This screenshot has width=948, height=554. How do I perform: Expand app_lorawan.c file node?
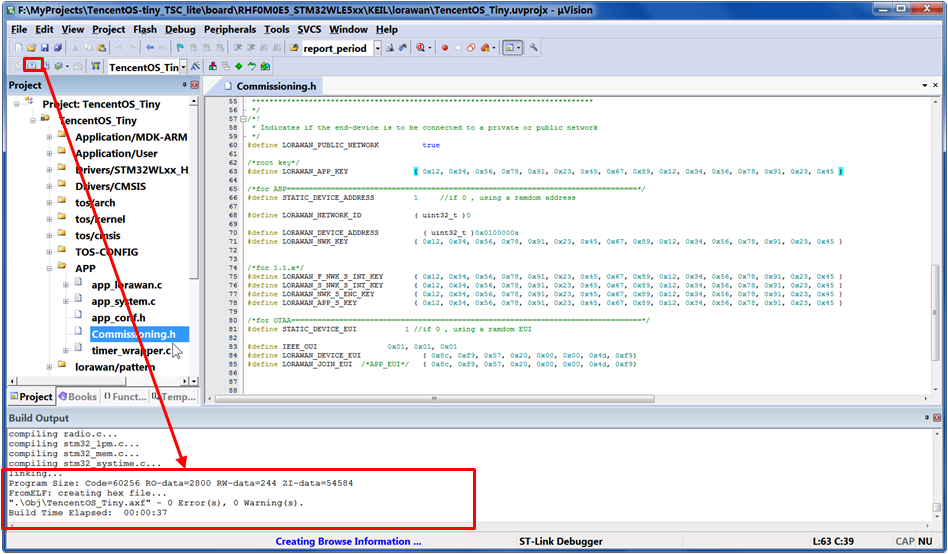(x=66, y=284)
